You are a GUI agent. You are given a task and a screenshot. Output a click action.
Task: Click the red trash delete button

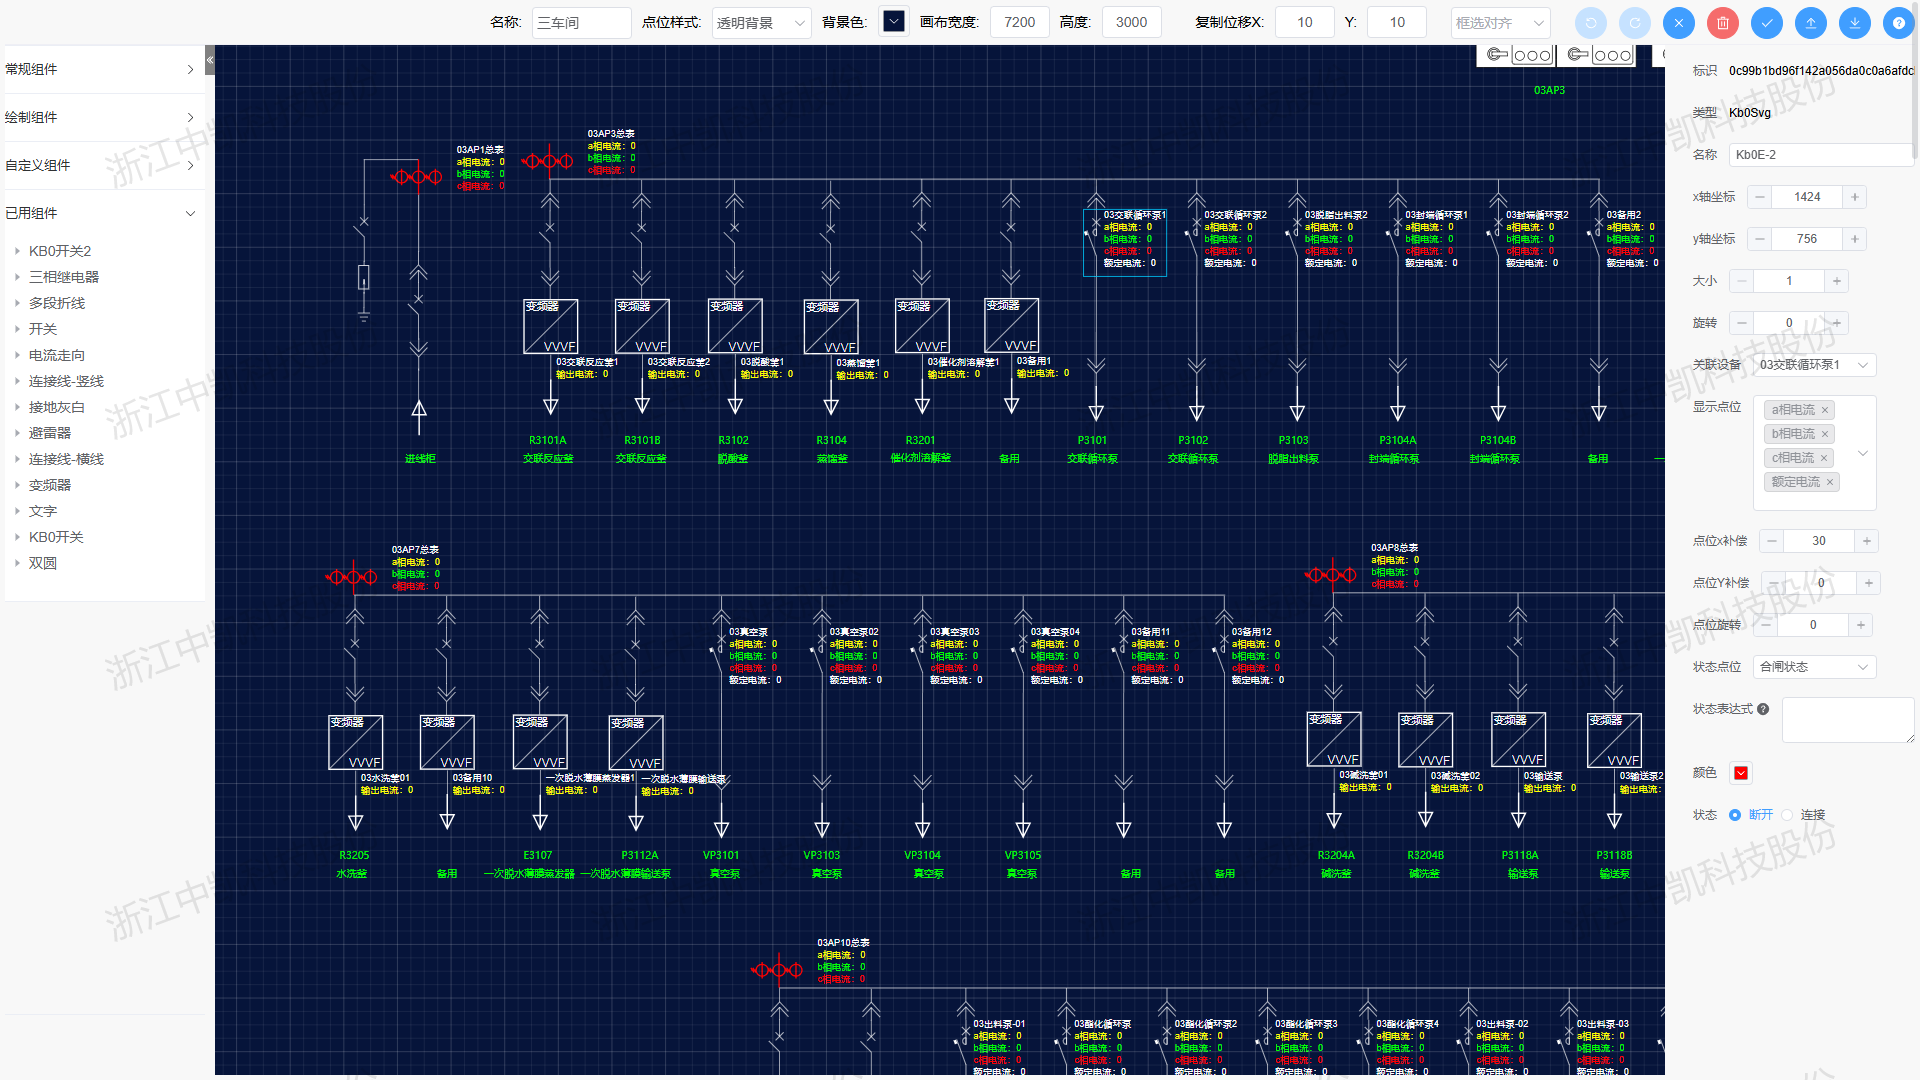1722,23
